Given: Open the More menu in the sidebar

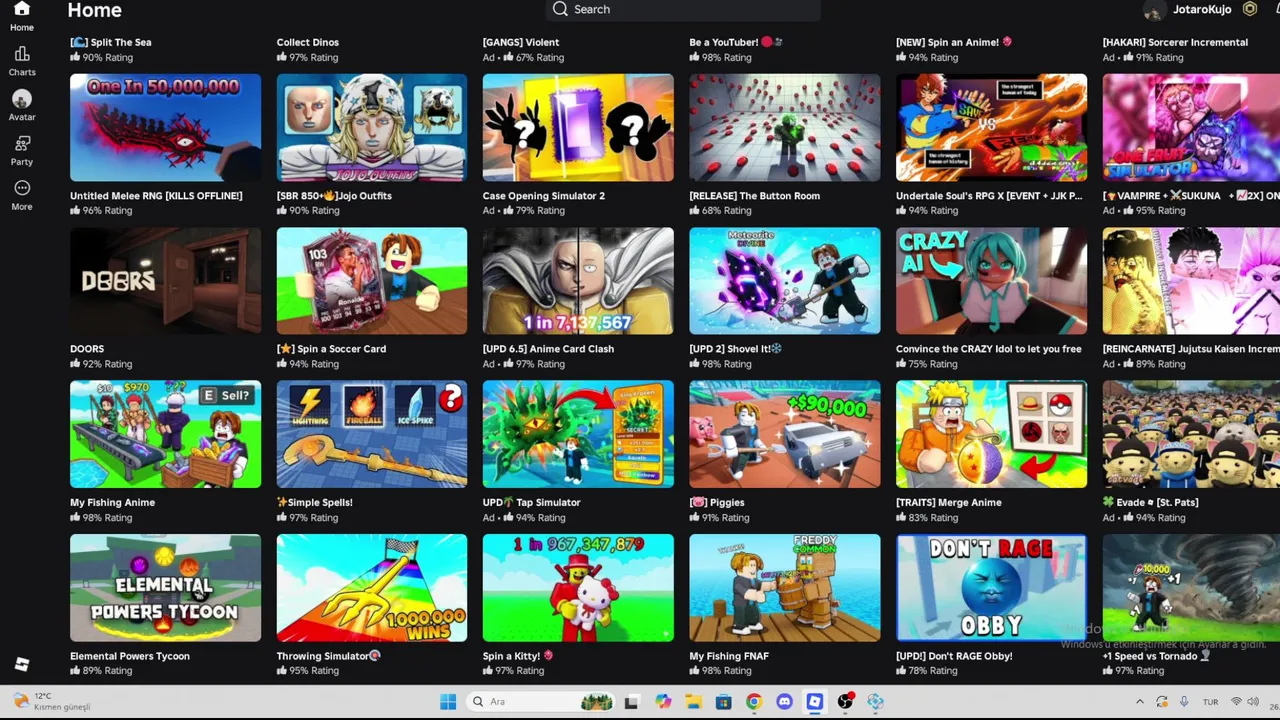Looking at the screenshot, I should pos(22,195).
